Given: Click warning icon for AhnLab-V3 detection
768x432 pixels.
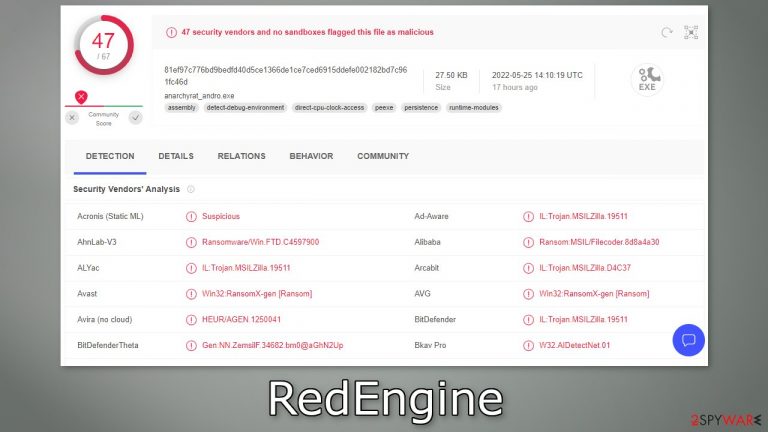Looking at the screenshot, I should tap(191, 242).
